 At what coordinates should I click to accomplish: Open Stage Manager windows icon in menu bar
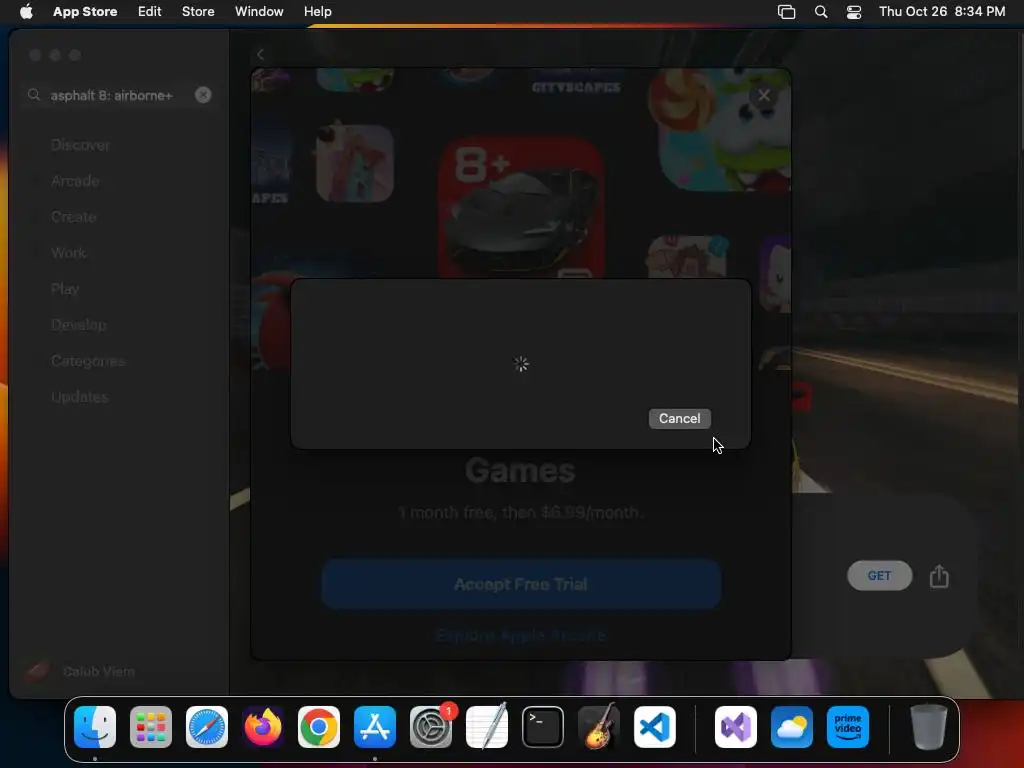786,12
